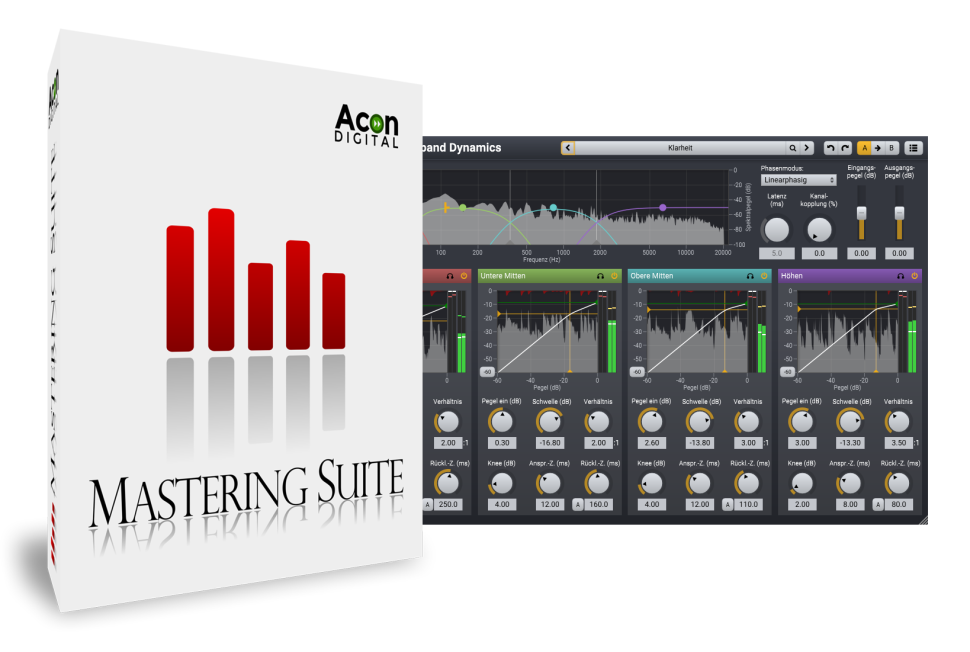Toggle the Untere Mitten band power button
The image size is (970, 652).
(x=614, y=276)
